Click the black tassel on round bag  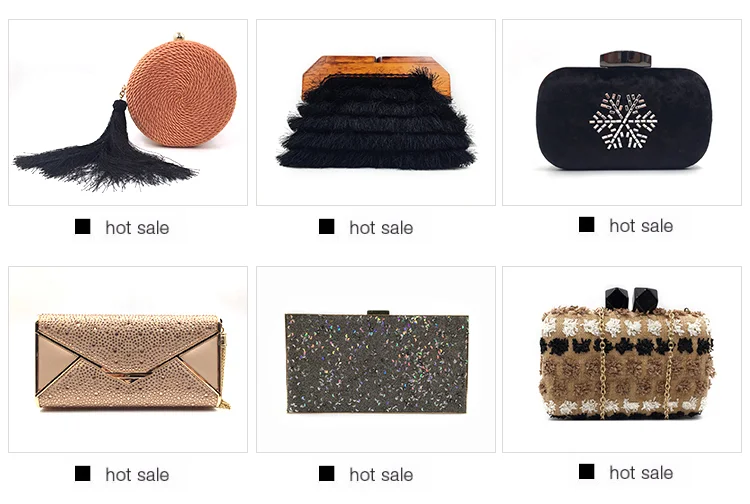(x=105, y=151)
